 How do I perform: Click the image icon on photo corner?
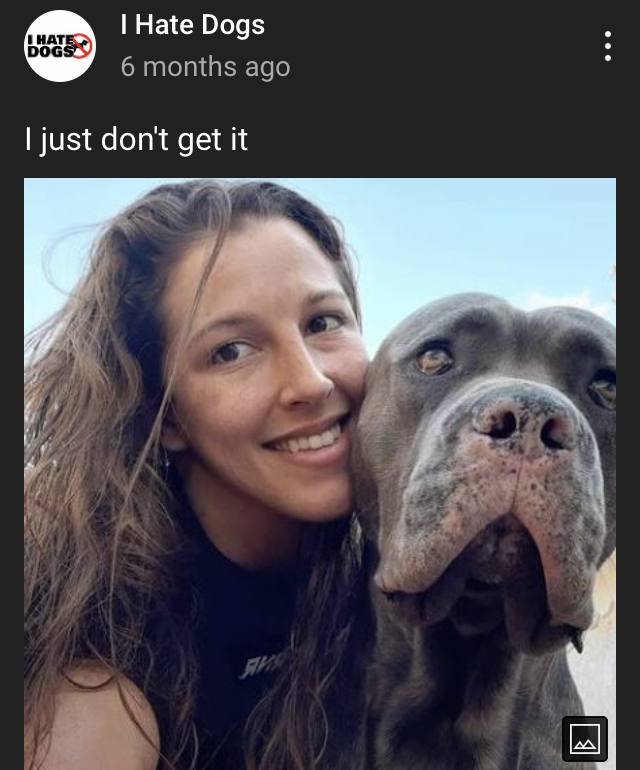click(584, 739)
